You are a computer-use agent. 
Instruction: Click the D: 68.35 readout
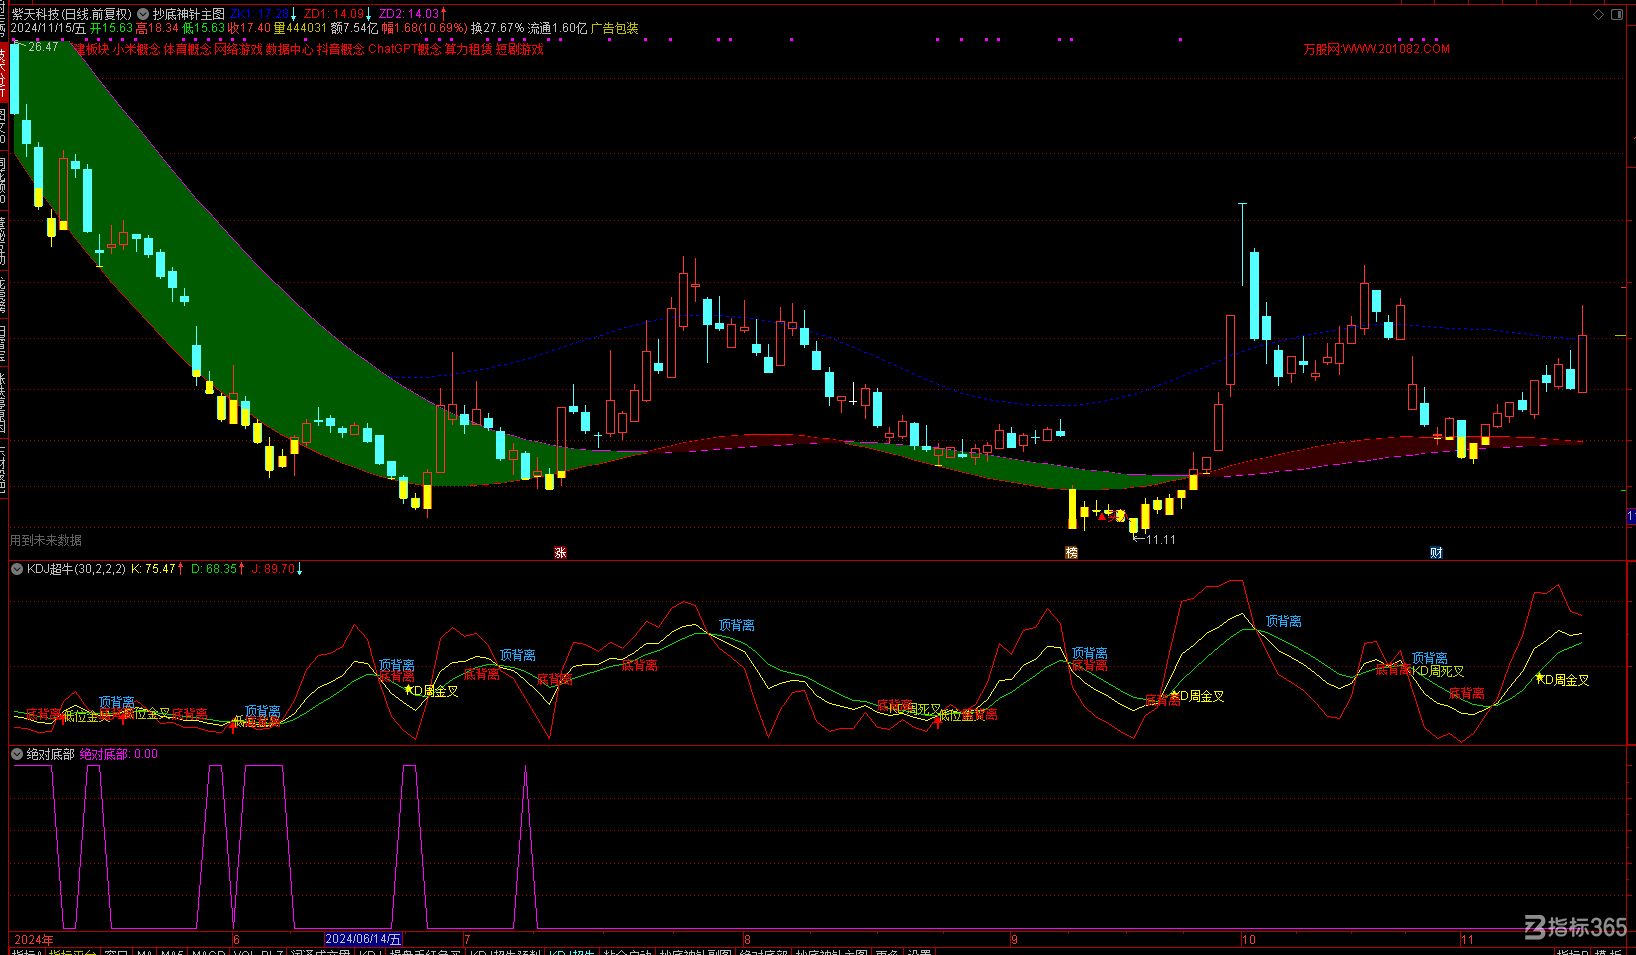[x=213, y=569]
